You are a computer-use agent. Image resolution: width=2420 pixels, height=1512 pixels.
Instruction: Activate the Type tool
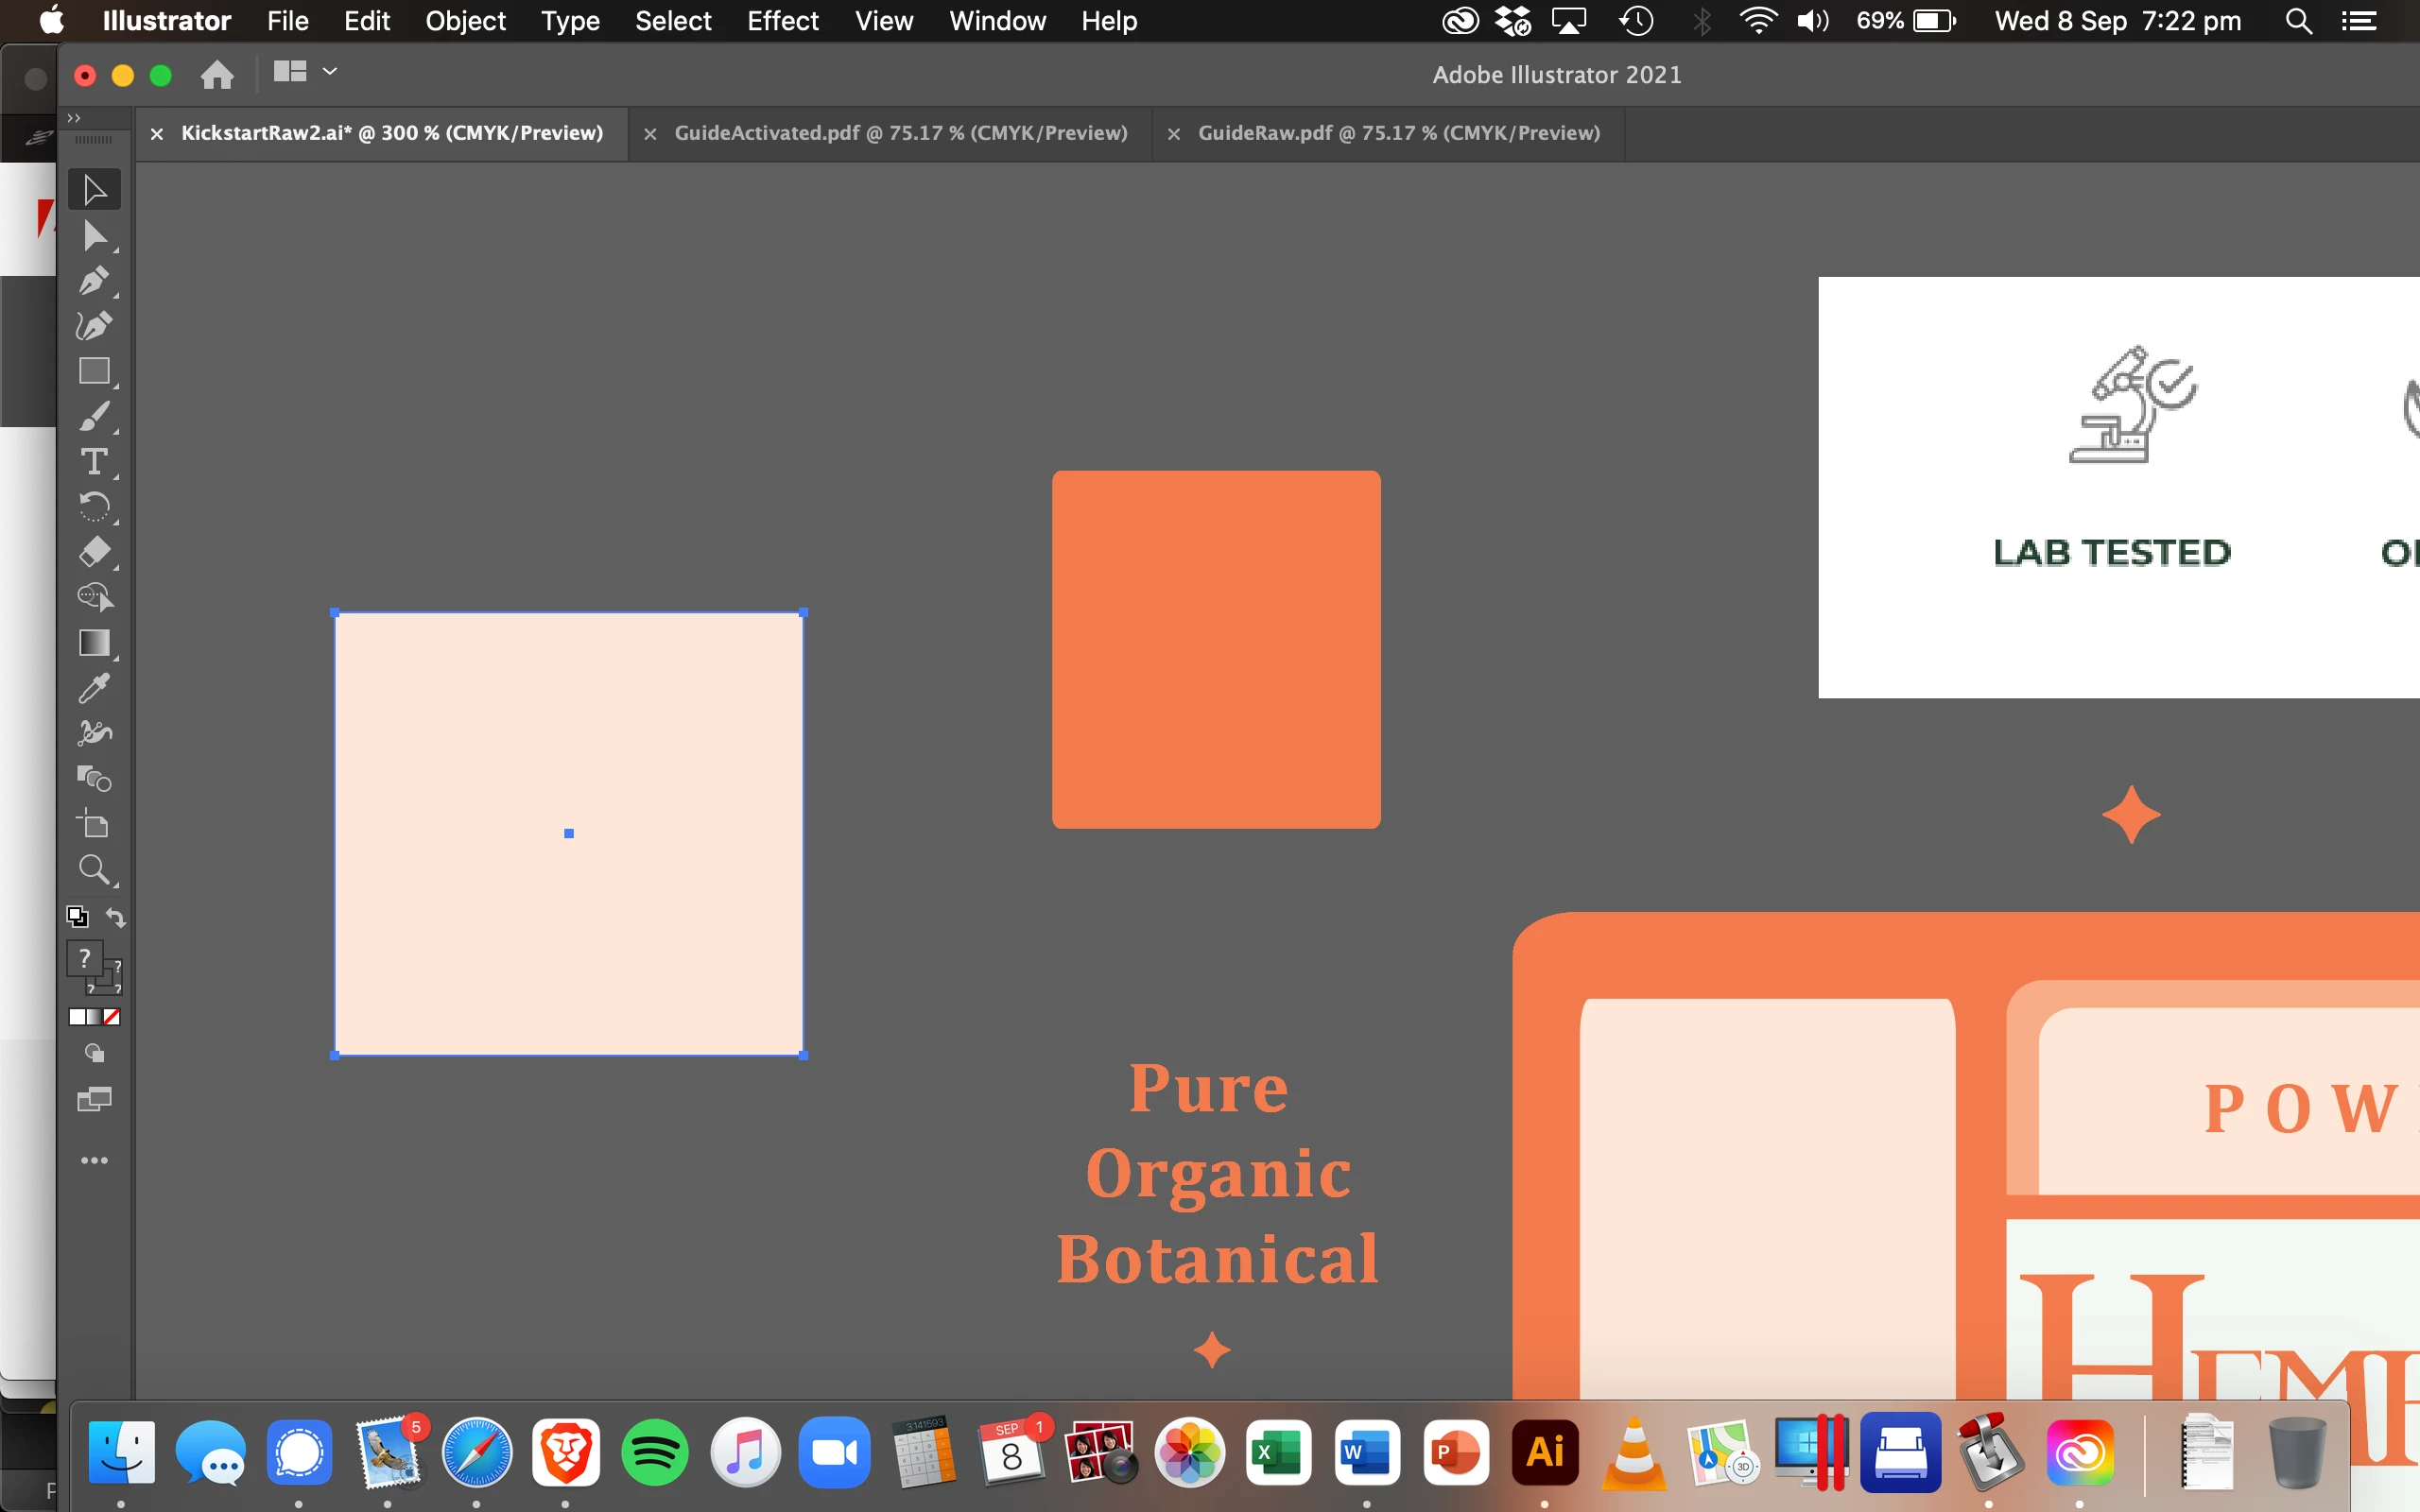[x=94, y=462]
